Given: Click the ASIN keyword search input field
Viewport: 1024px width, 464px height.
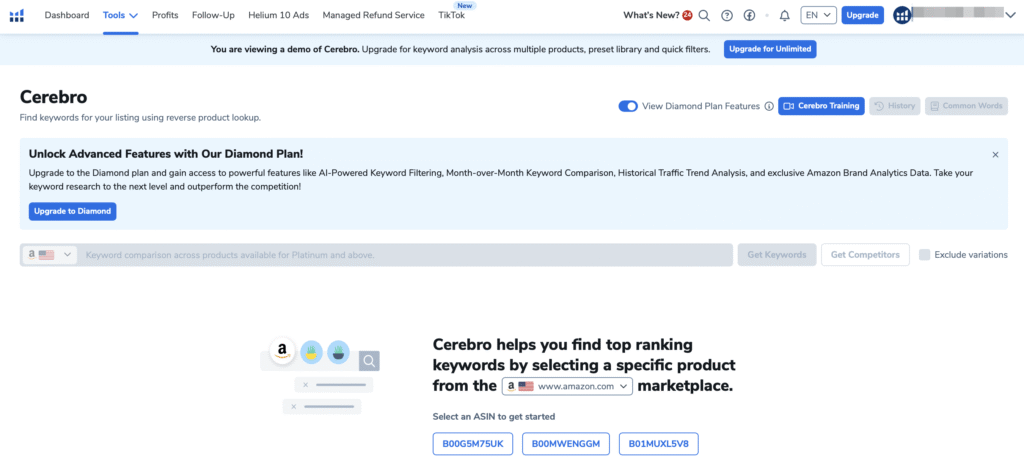Looking at the screenshot, I should tap(405, 255).
